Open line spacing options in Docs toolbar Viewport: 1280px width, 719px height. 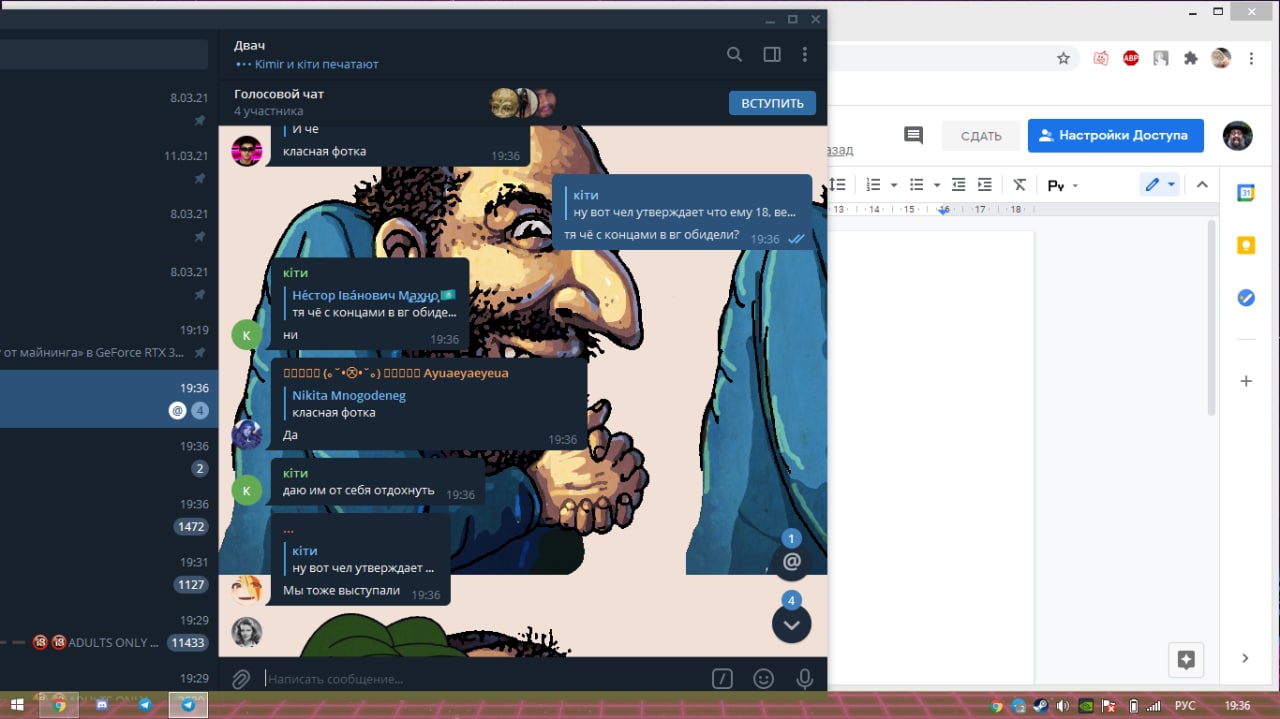point(838,185)
